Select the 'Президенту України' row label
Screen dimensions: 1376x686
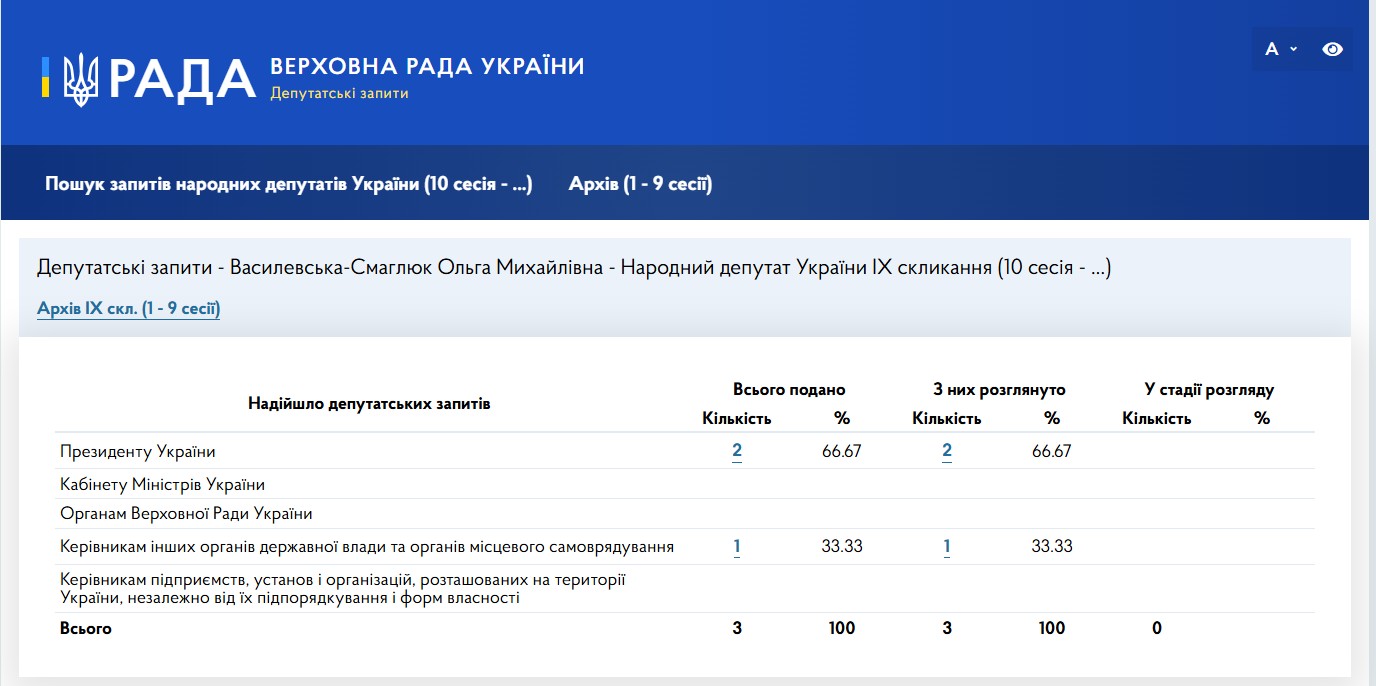pos(138,452)
